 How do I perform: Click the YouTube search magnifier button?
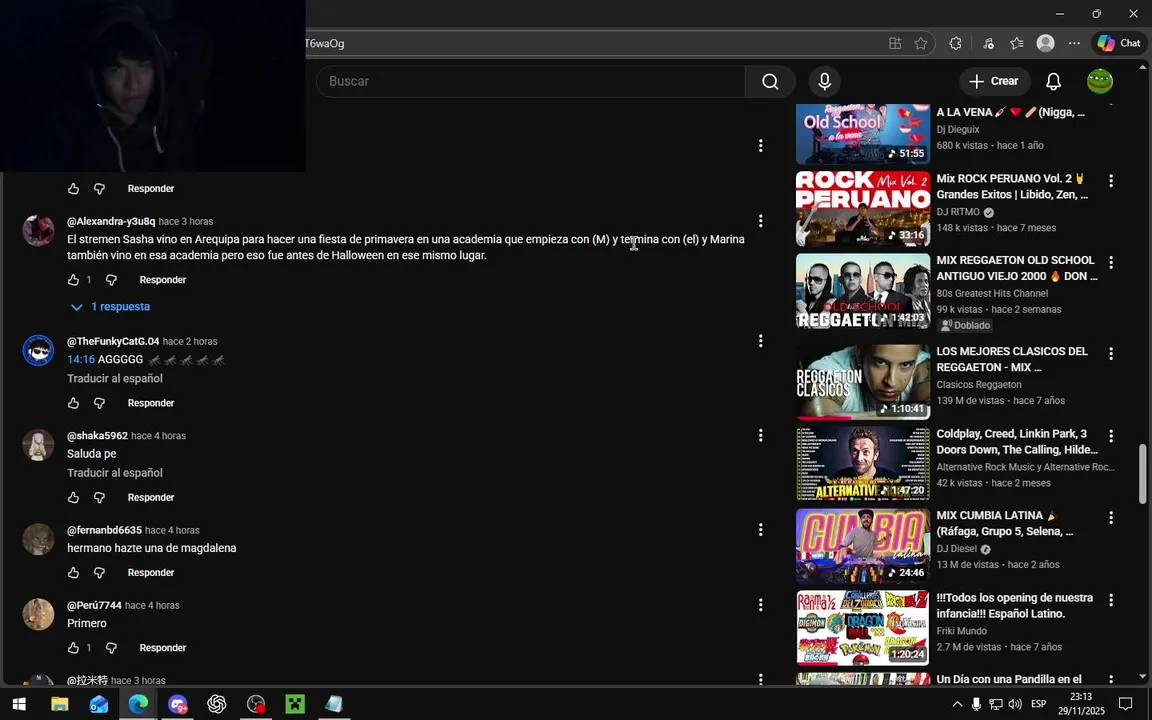click(x=770, y=82)
